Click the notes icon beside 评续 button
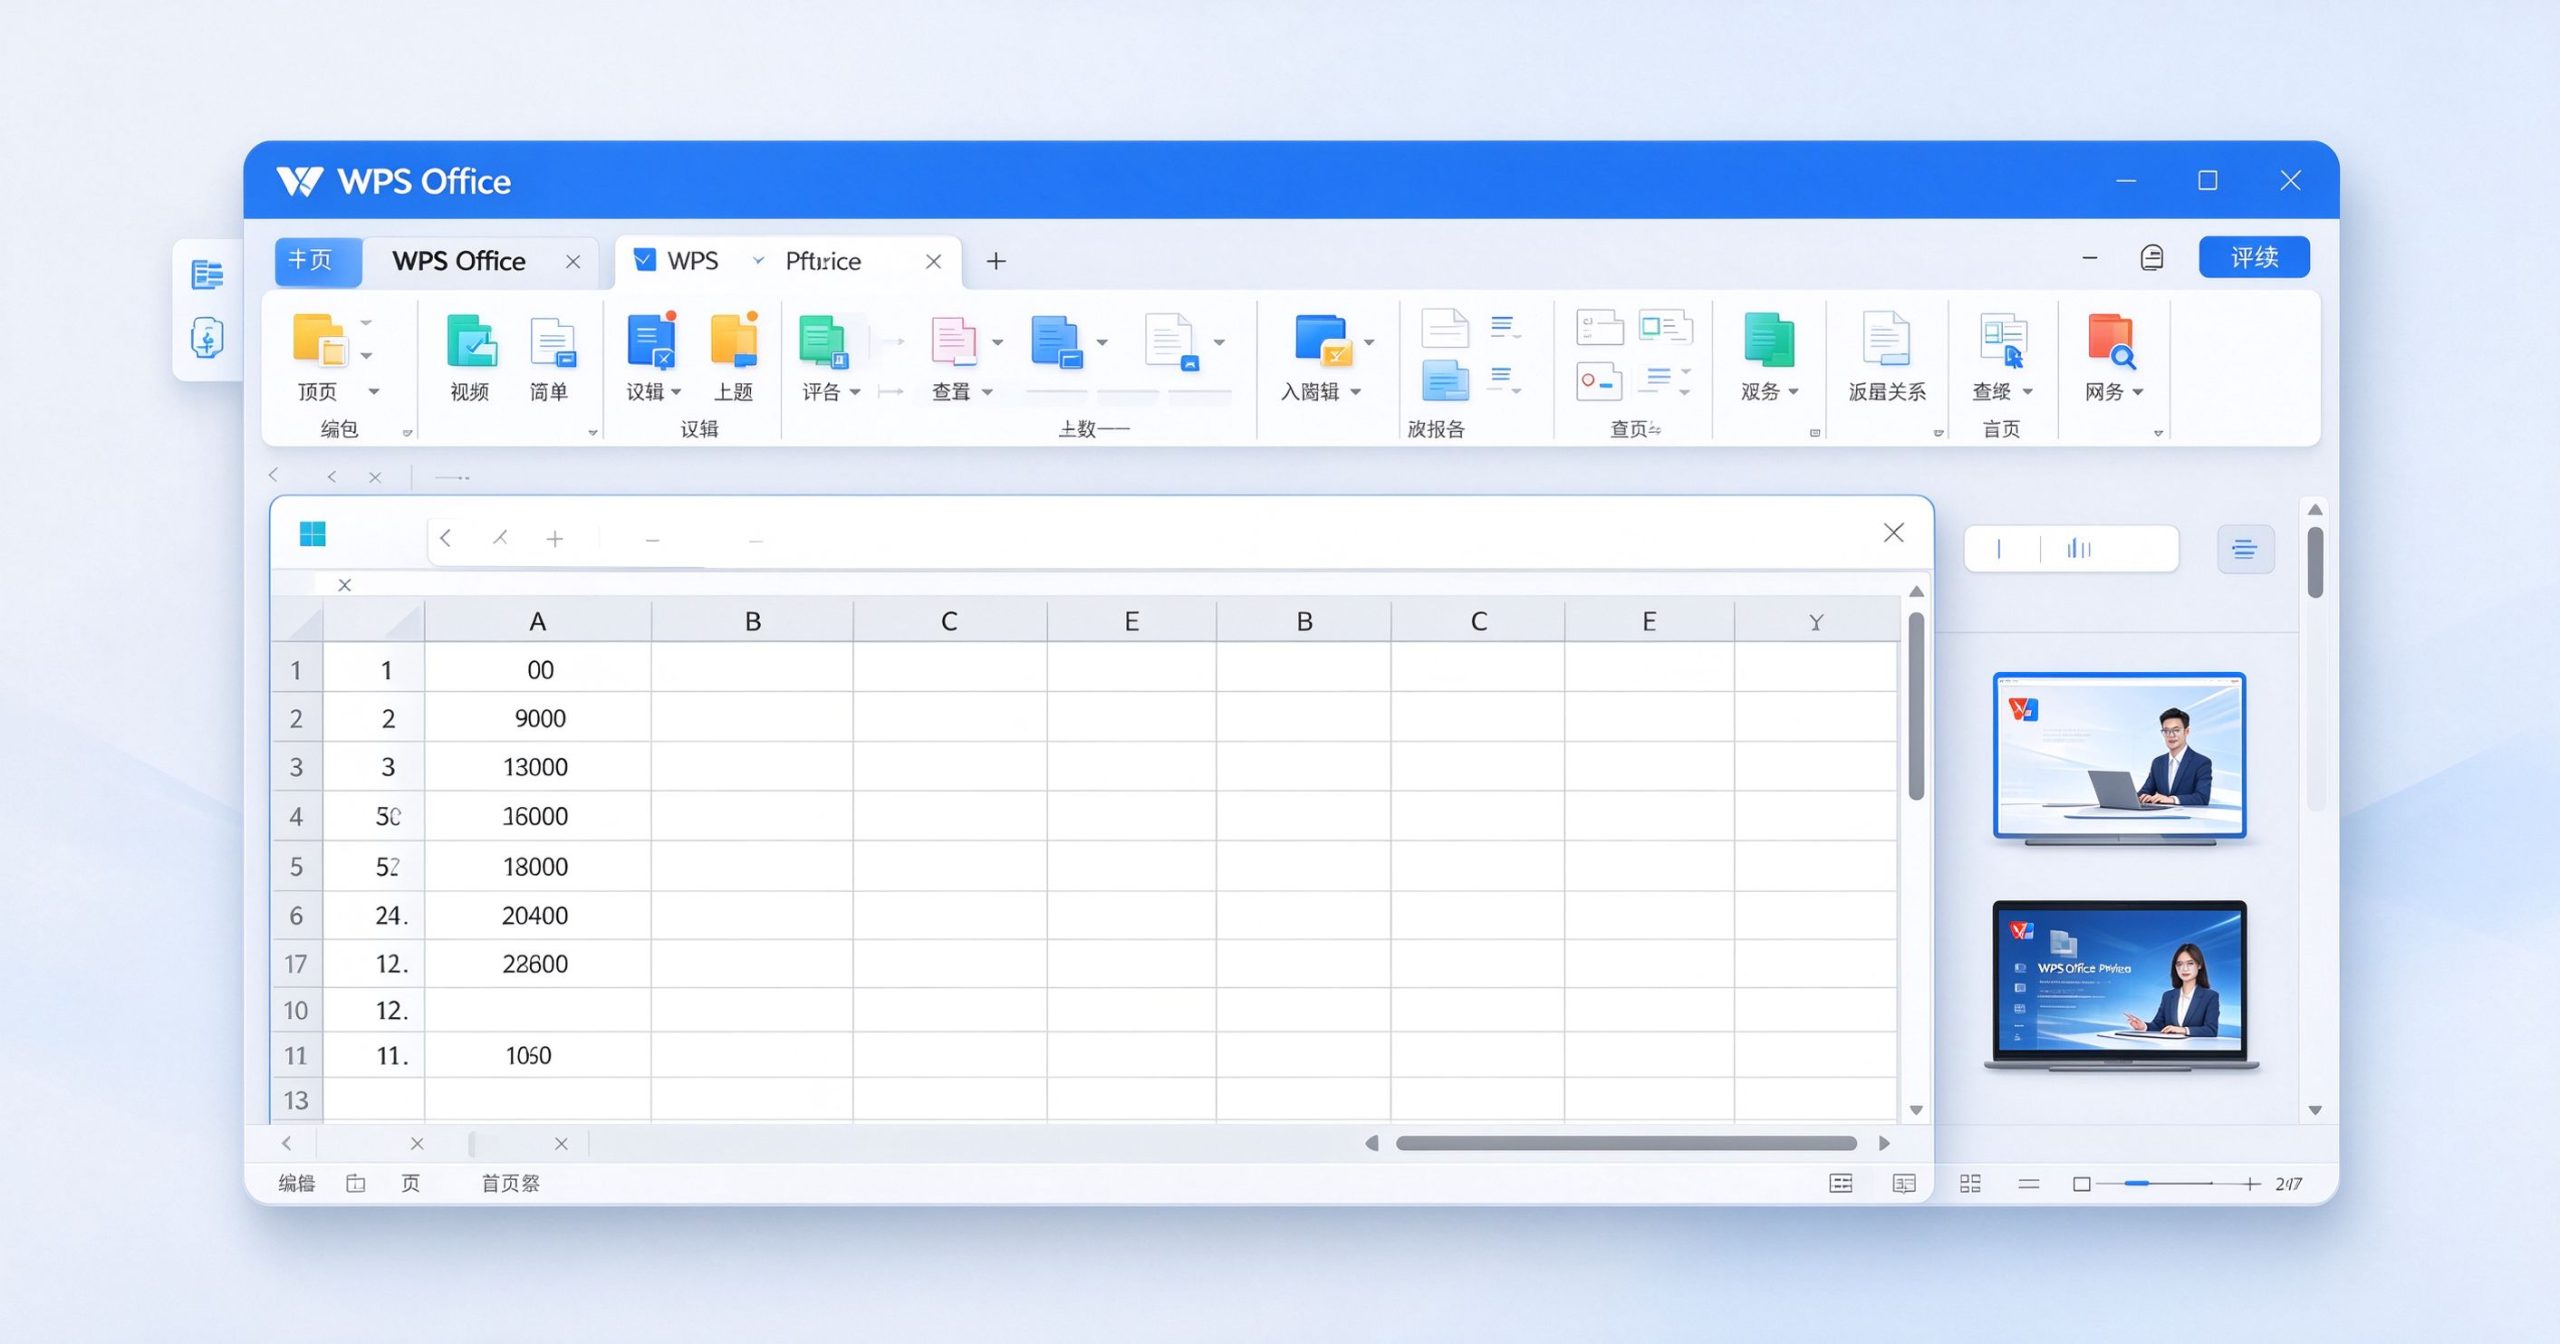The image size is (2560, 1344). (2152, 258)
